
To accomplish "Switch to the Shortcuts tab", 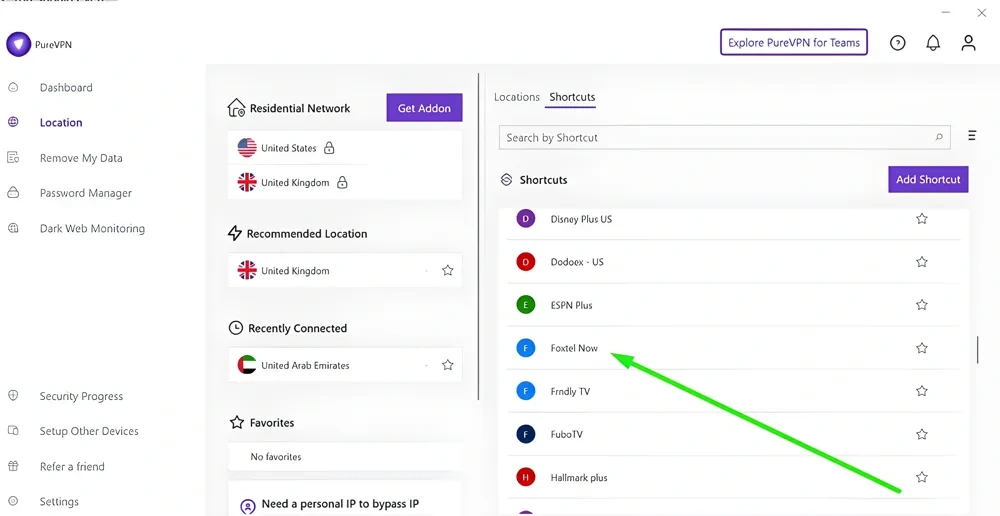I will click(572, 97).
